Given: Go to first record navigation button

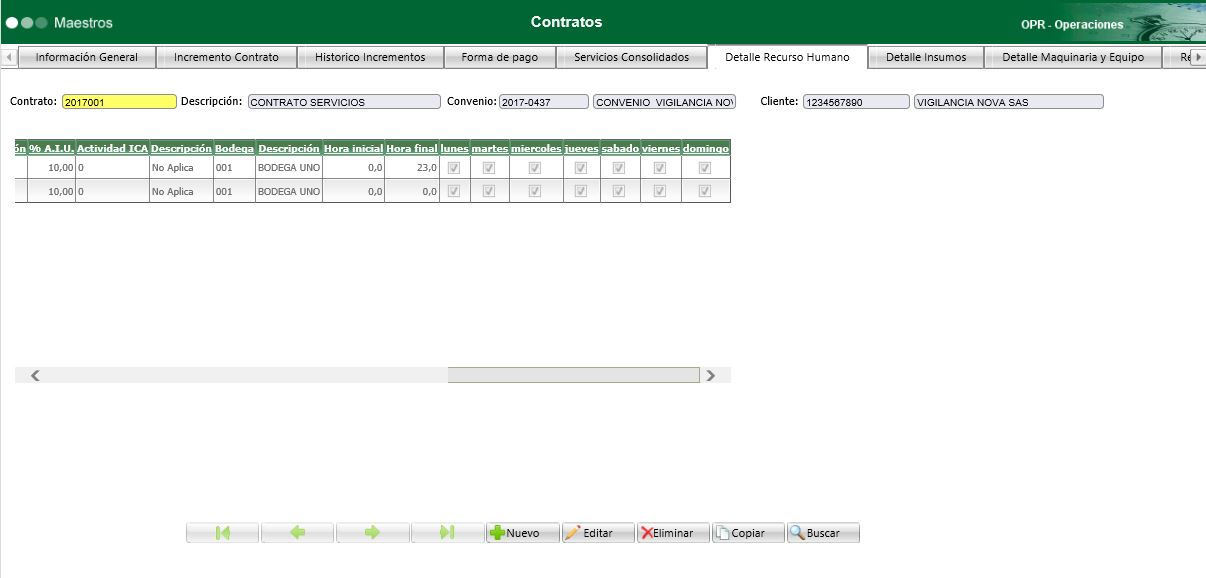Looking at the screenshot, I should click(223, 533).
